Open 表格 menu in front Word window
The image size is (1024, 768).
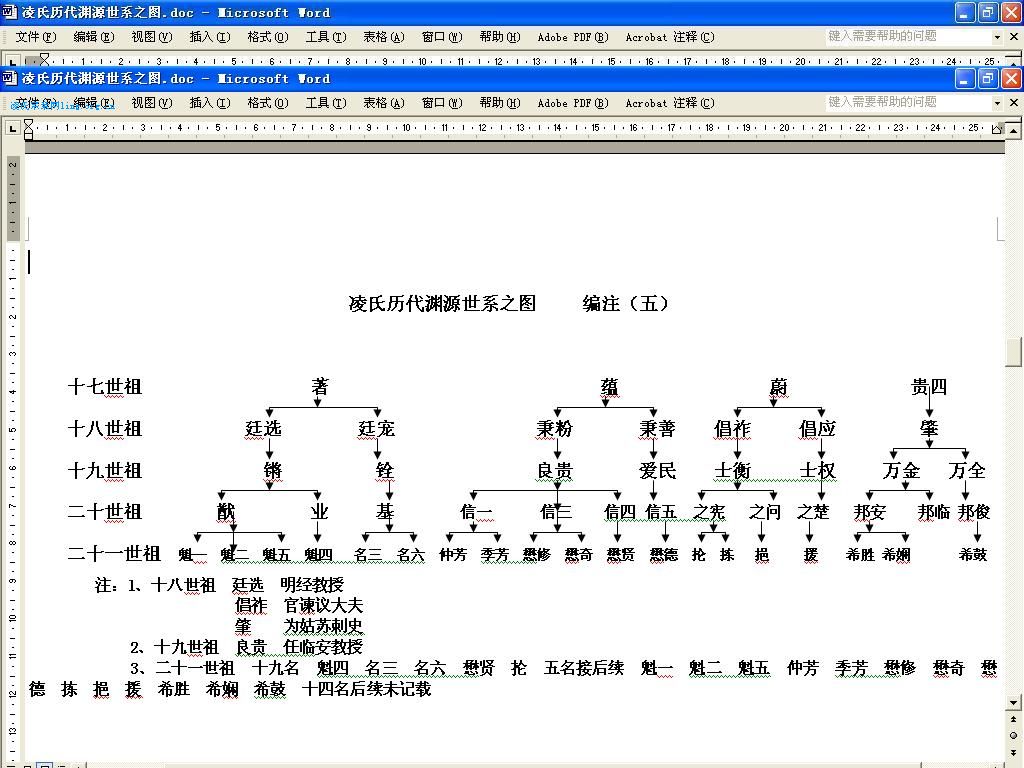384,103
